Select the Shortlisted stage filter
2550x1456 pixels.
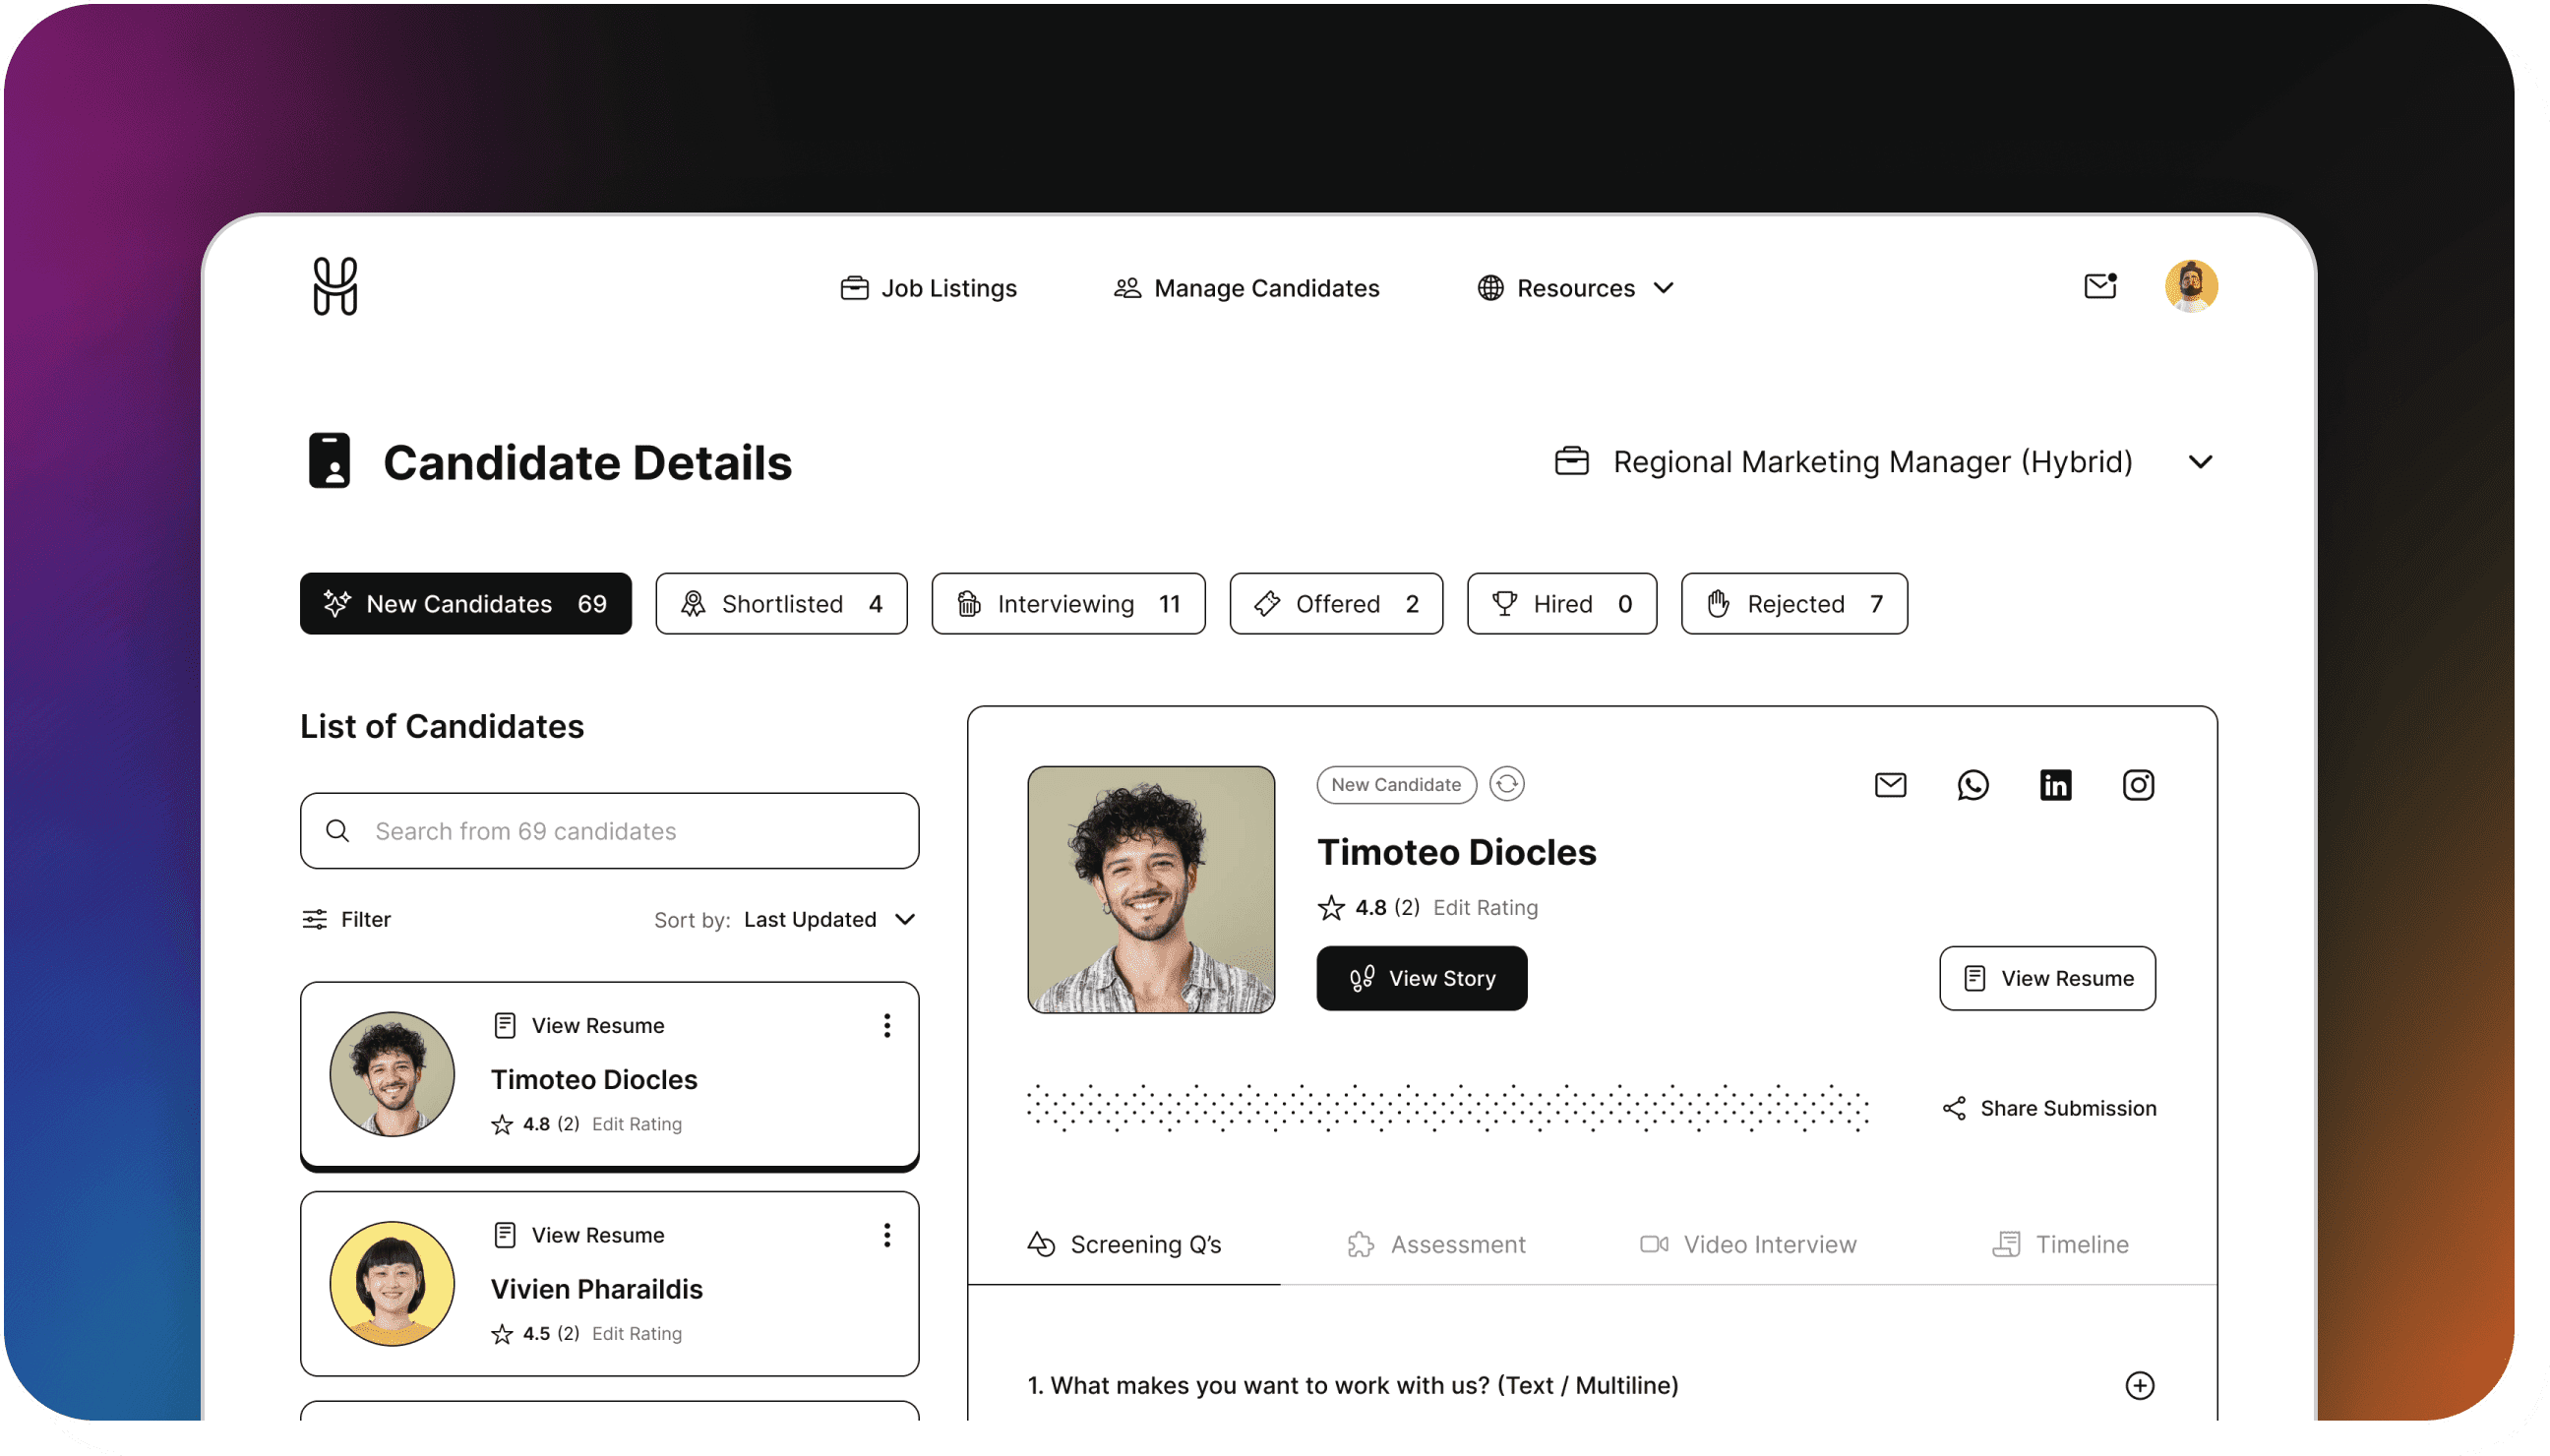[781, 604]
